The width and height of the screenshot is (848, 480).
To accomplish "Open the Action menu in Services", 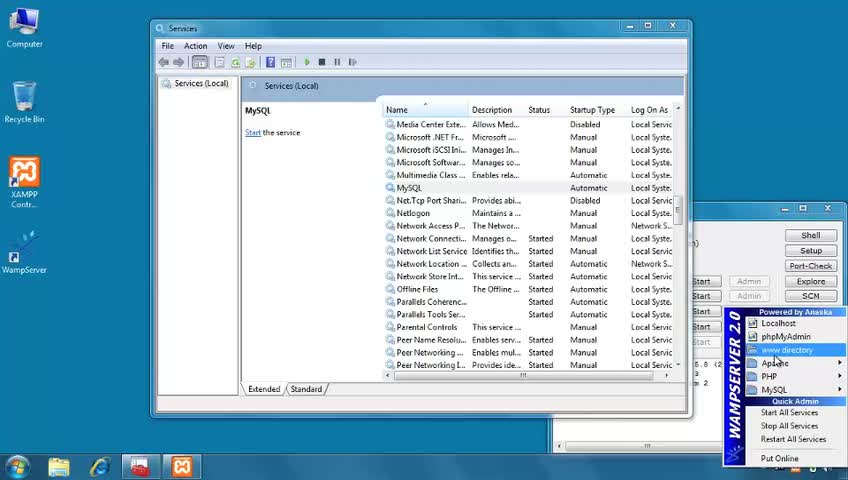I will point(195,46).
